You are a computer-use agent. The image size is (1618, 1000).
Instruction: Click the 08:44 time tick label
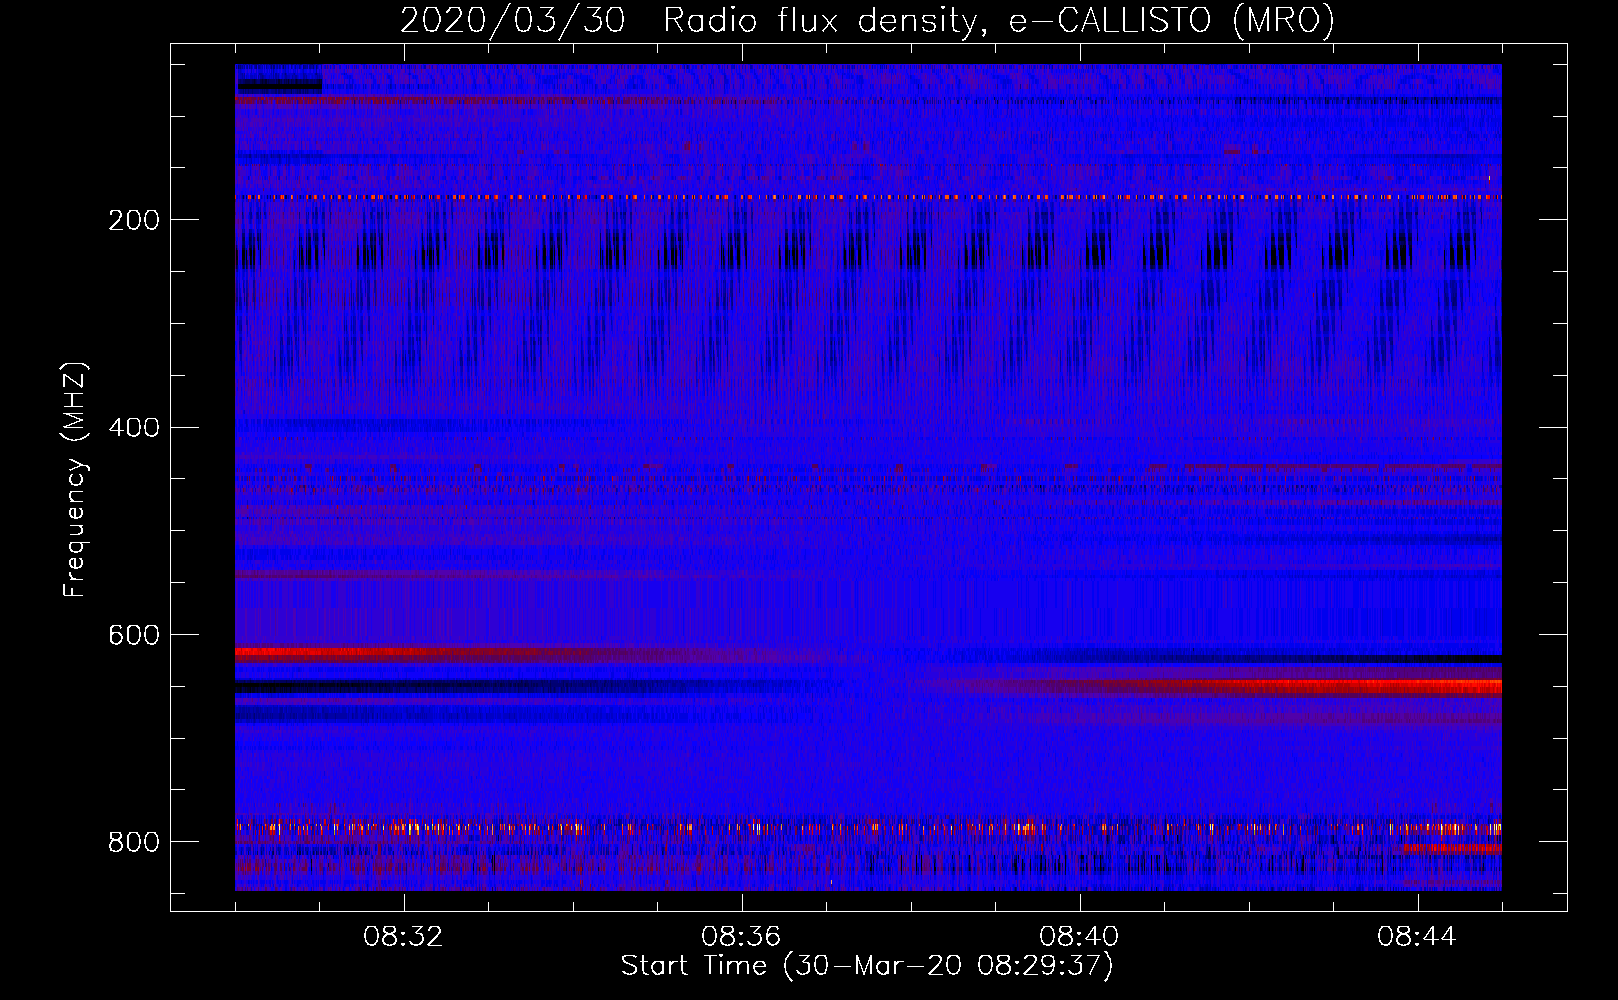click(x=1417, y=937)
